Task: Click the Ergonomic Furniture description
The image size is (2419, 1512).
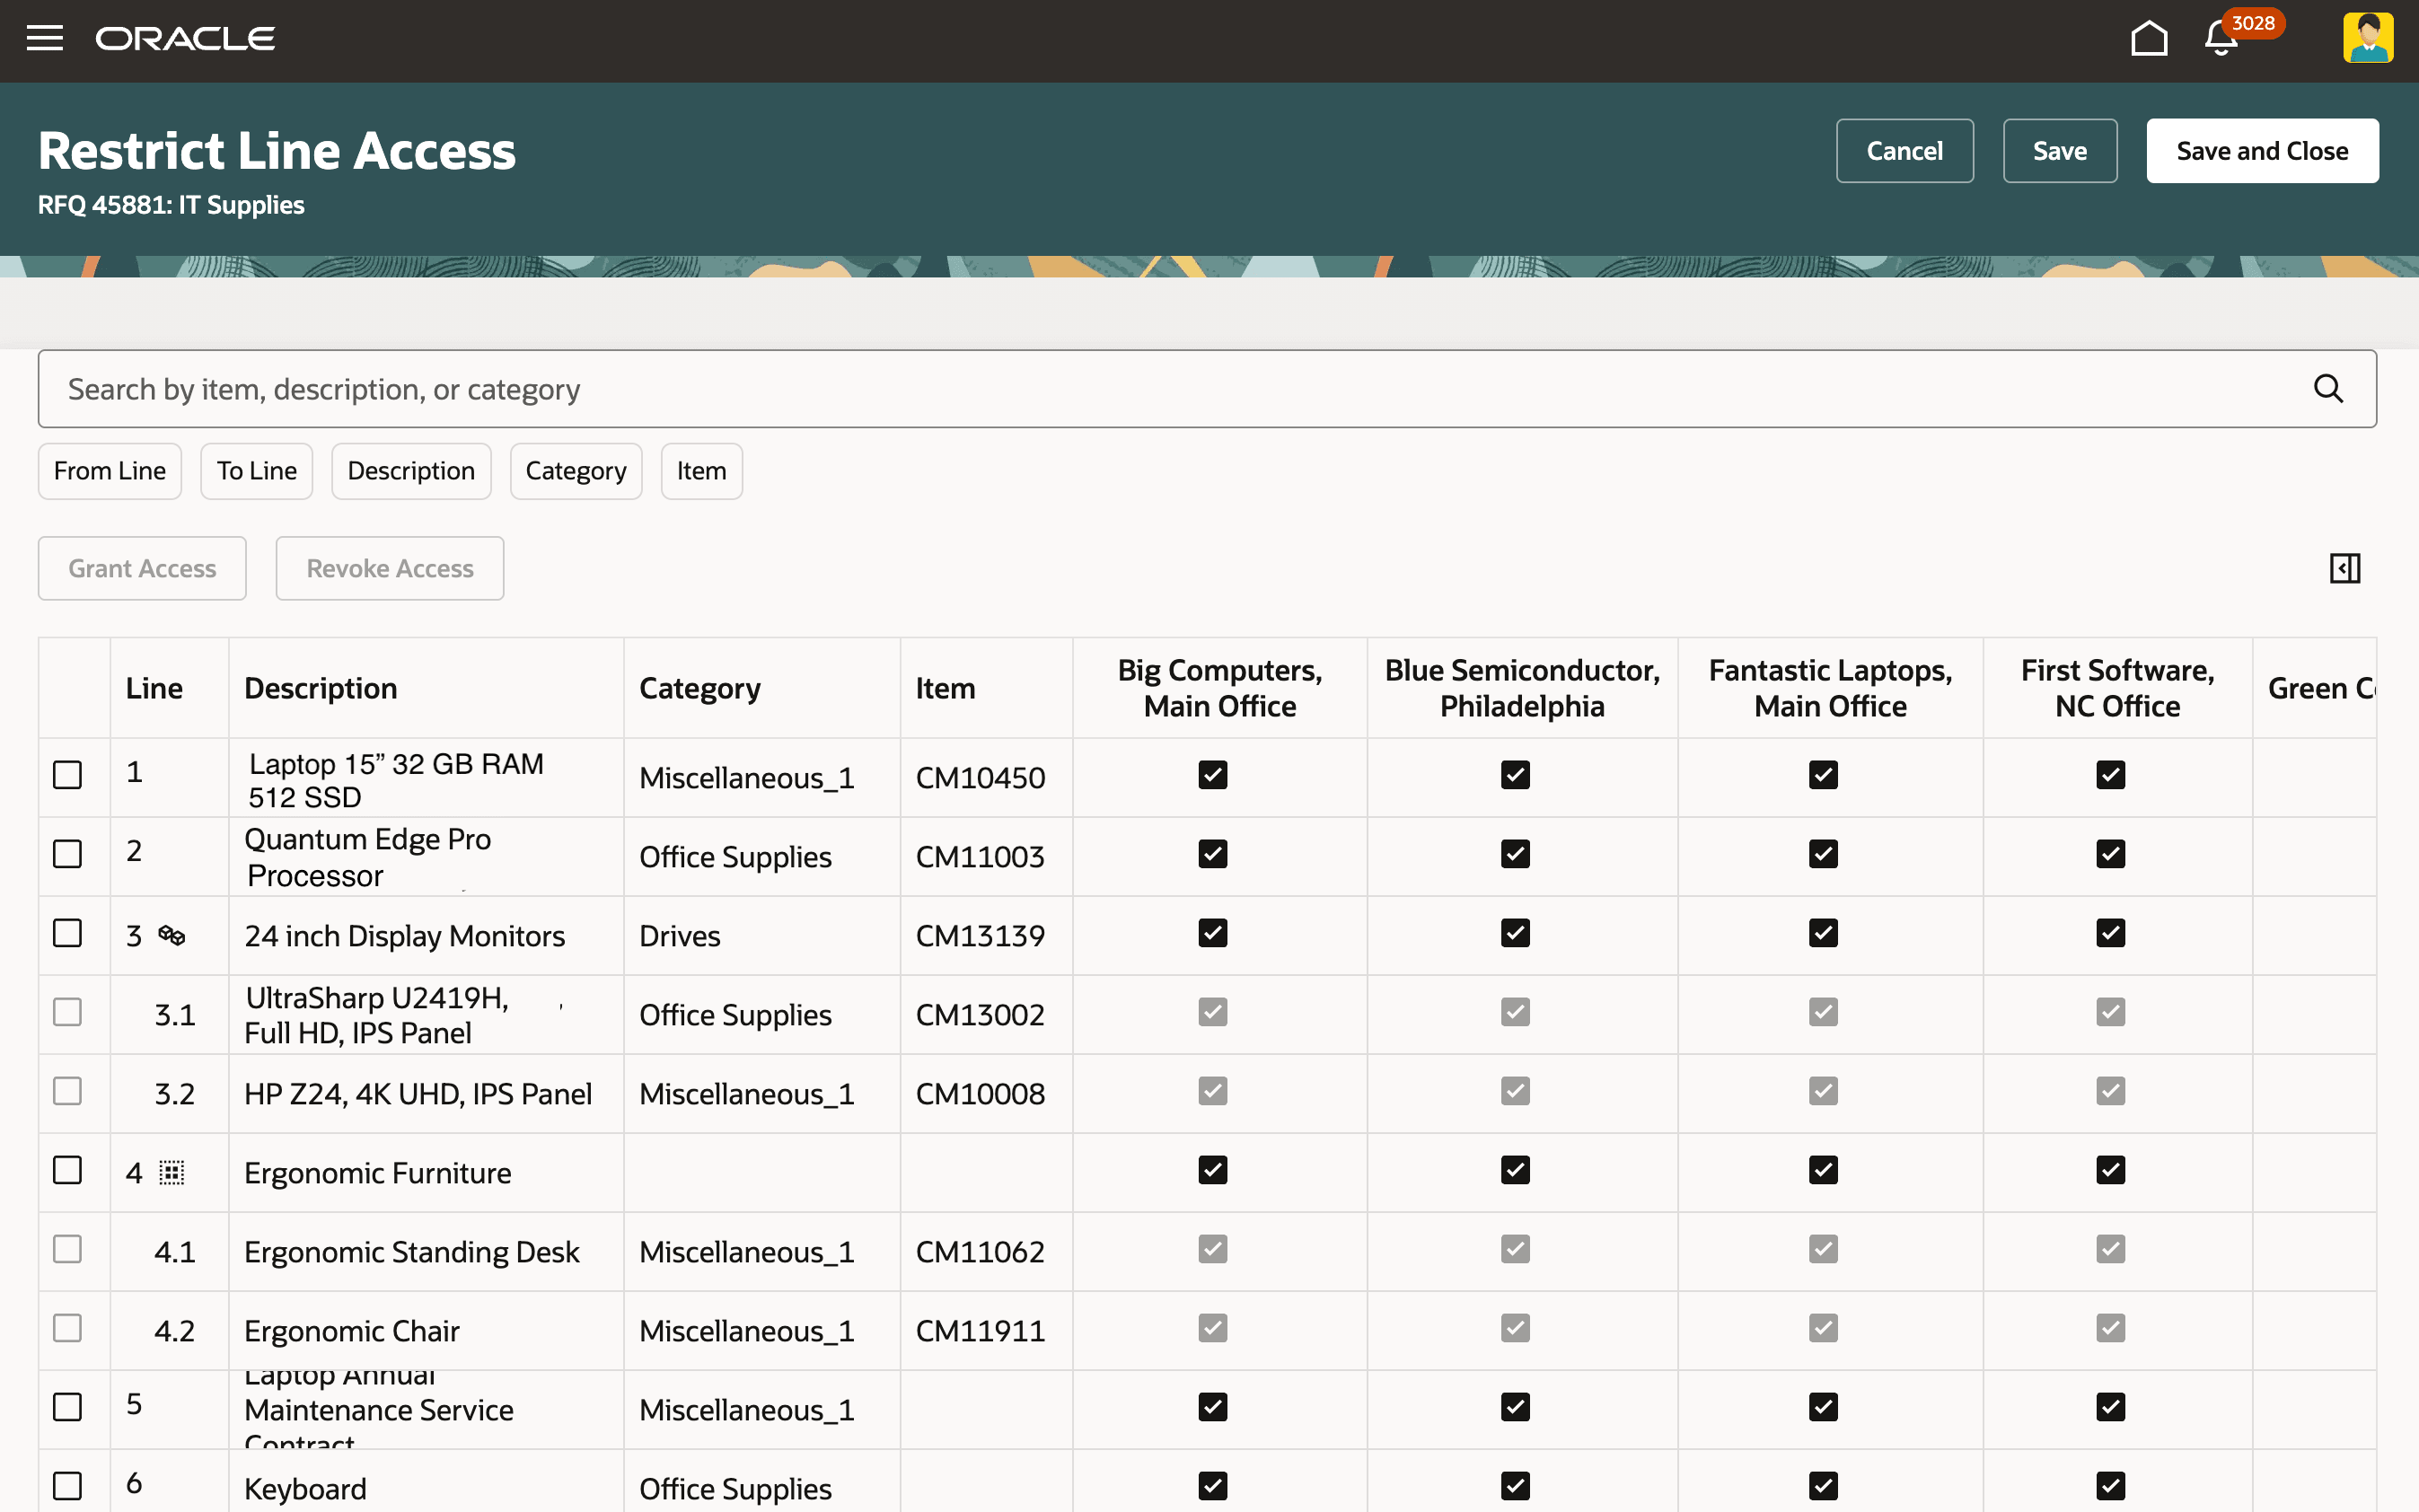Action: [x=377, y=1173]
